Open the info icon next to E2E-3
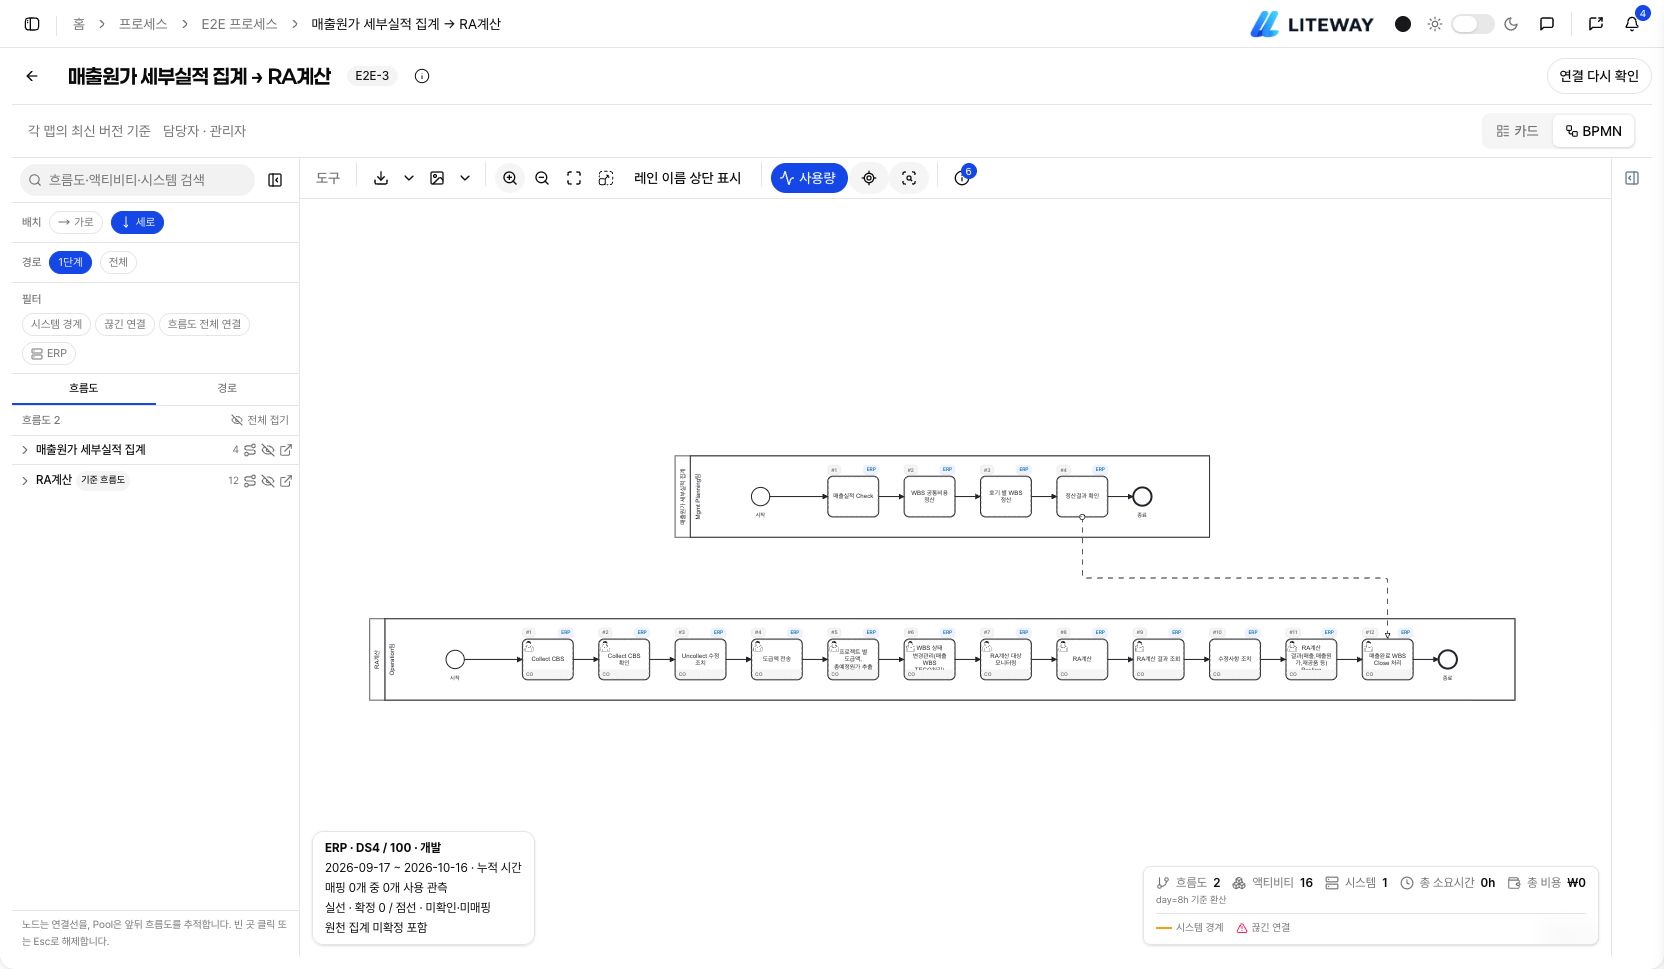 point(422,76)
